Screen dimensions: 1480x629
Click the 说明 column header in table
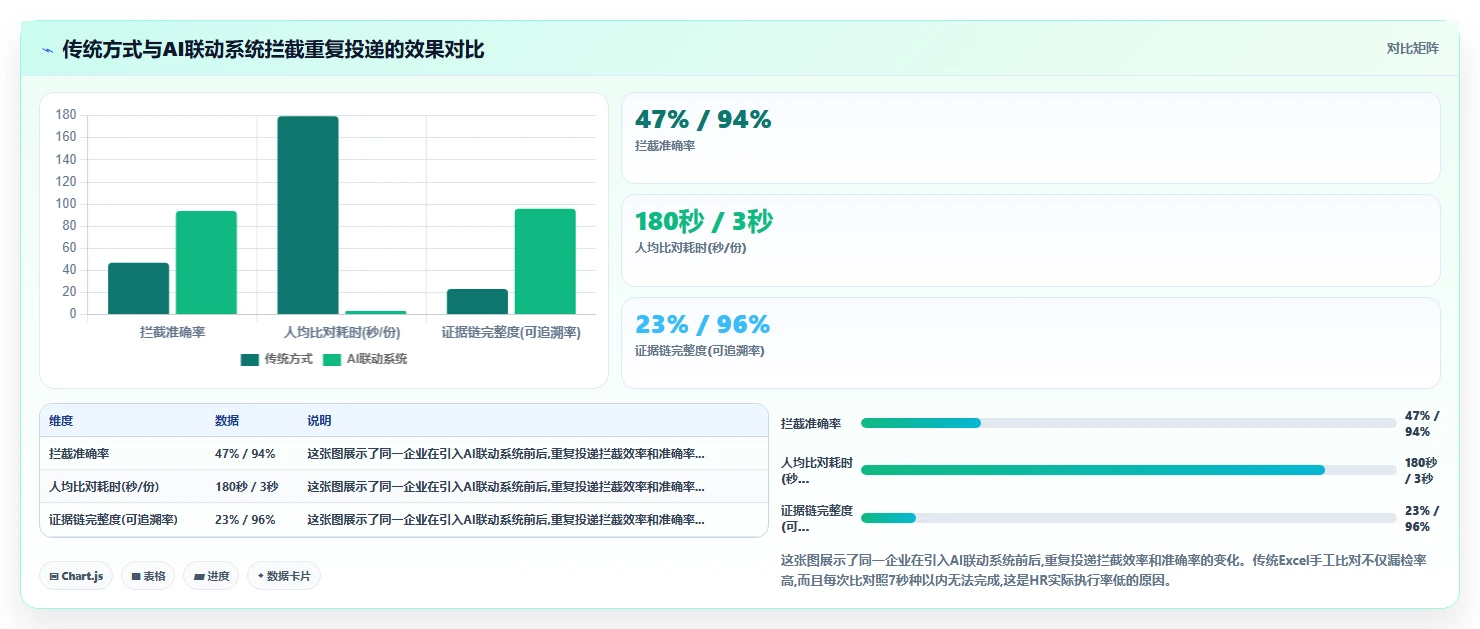319,421
